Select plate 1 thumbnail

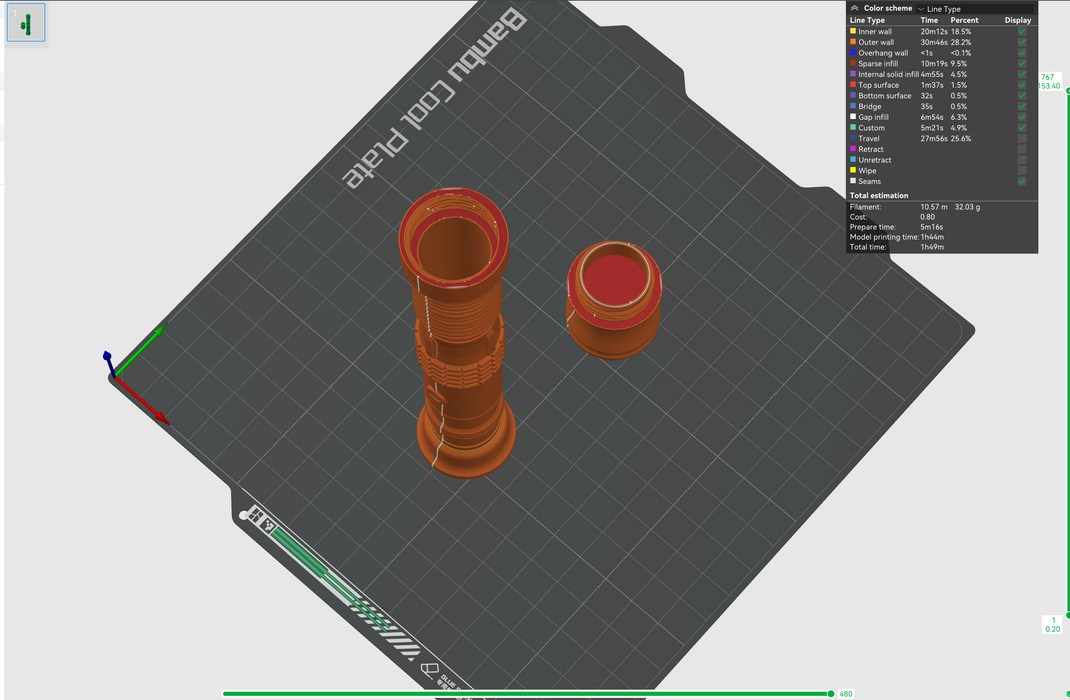click(x=26, y=22)
